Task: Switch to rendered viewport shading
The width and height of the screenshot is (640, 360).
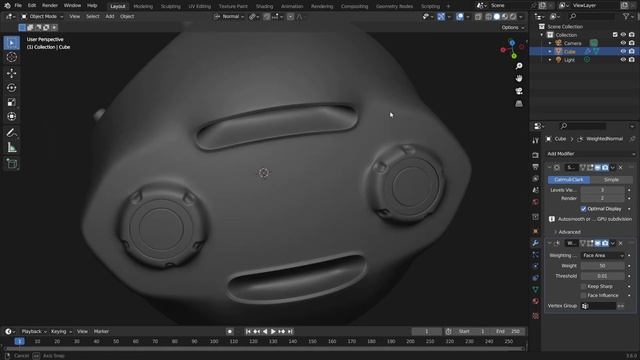Action: [513, 17]
